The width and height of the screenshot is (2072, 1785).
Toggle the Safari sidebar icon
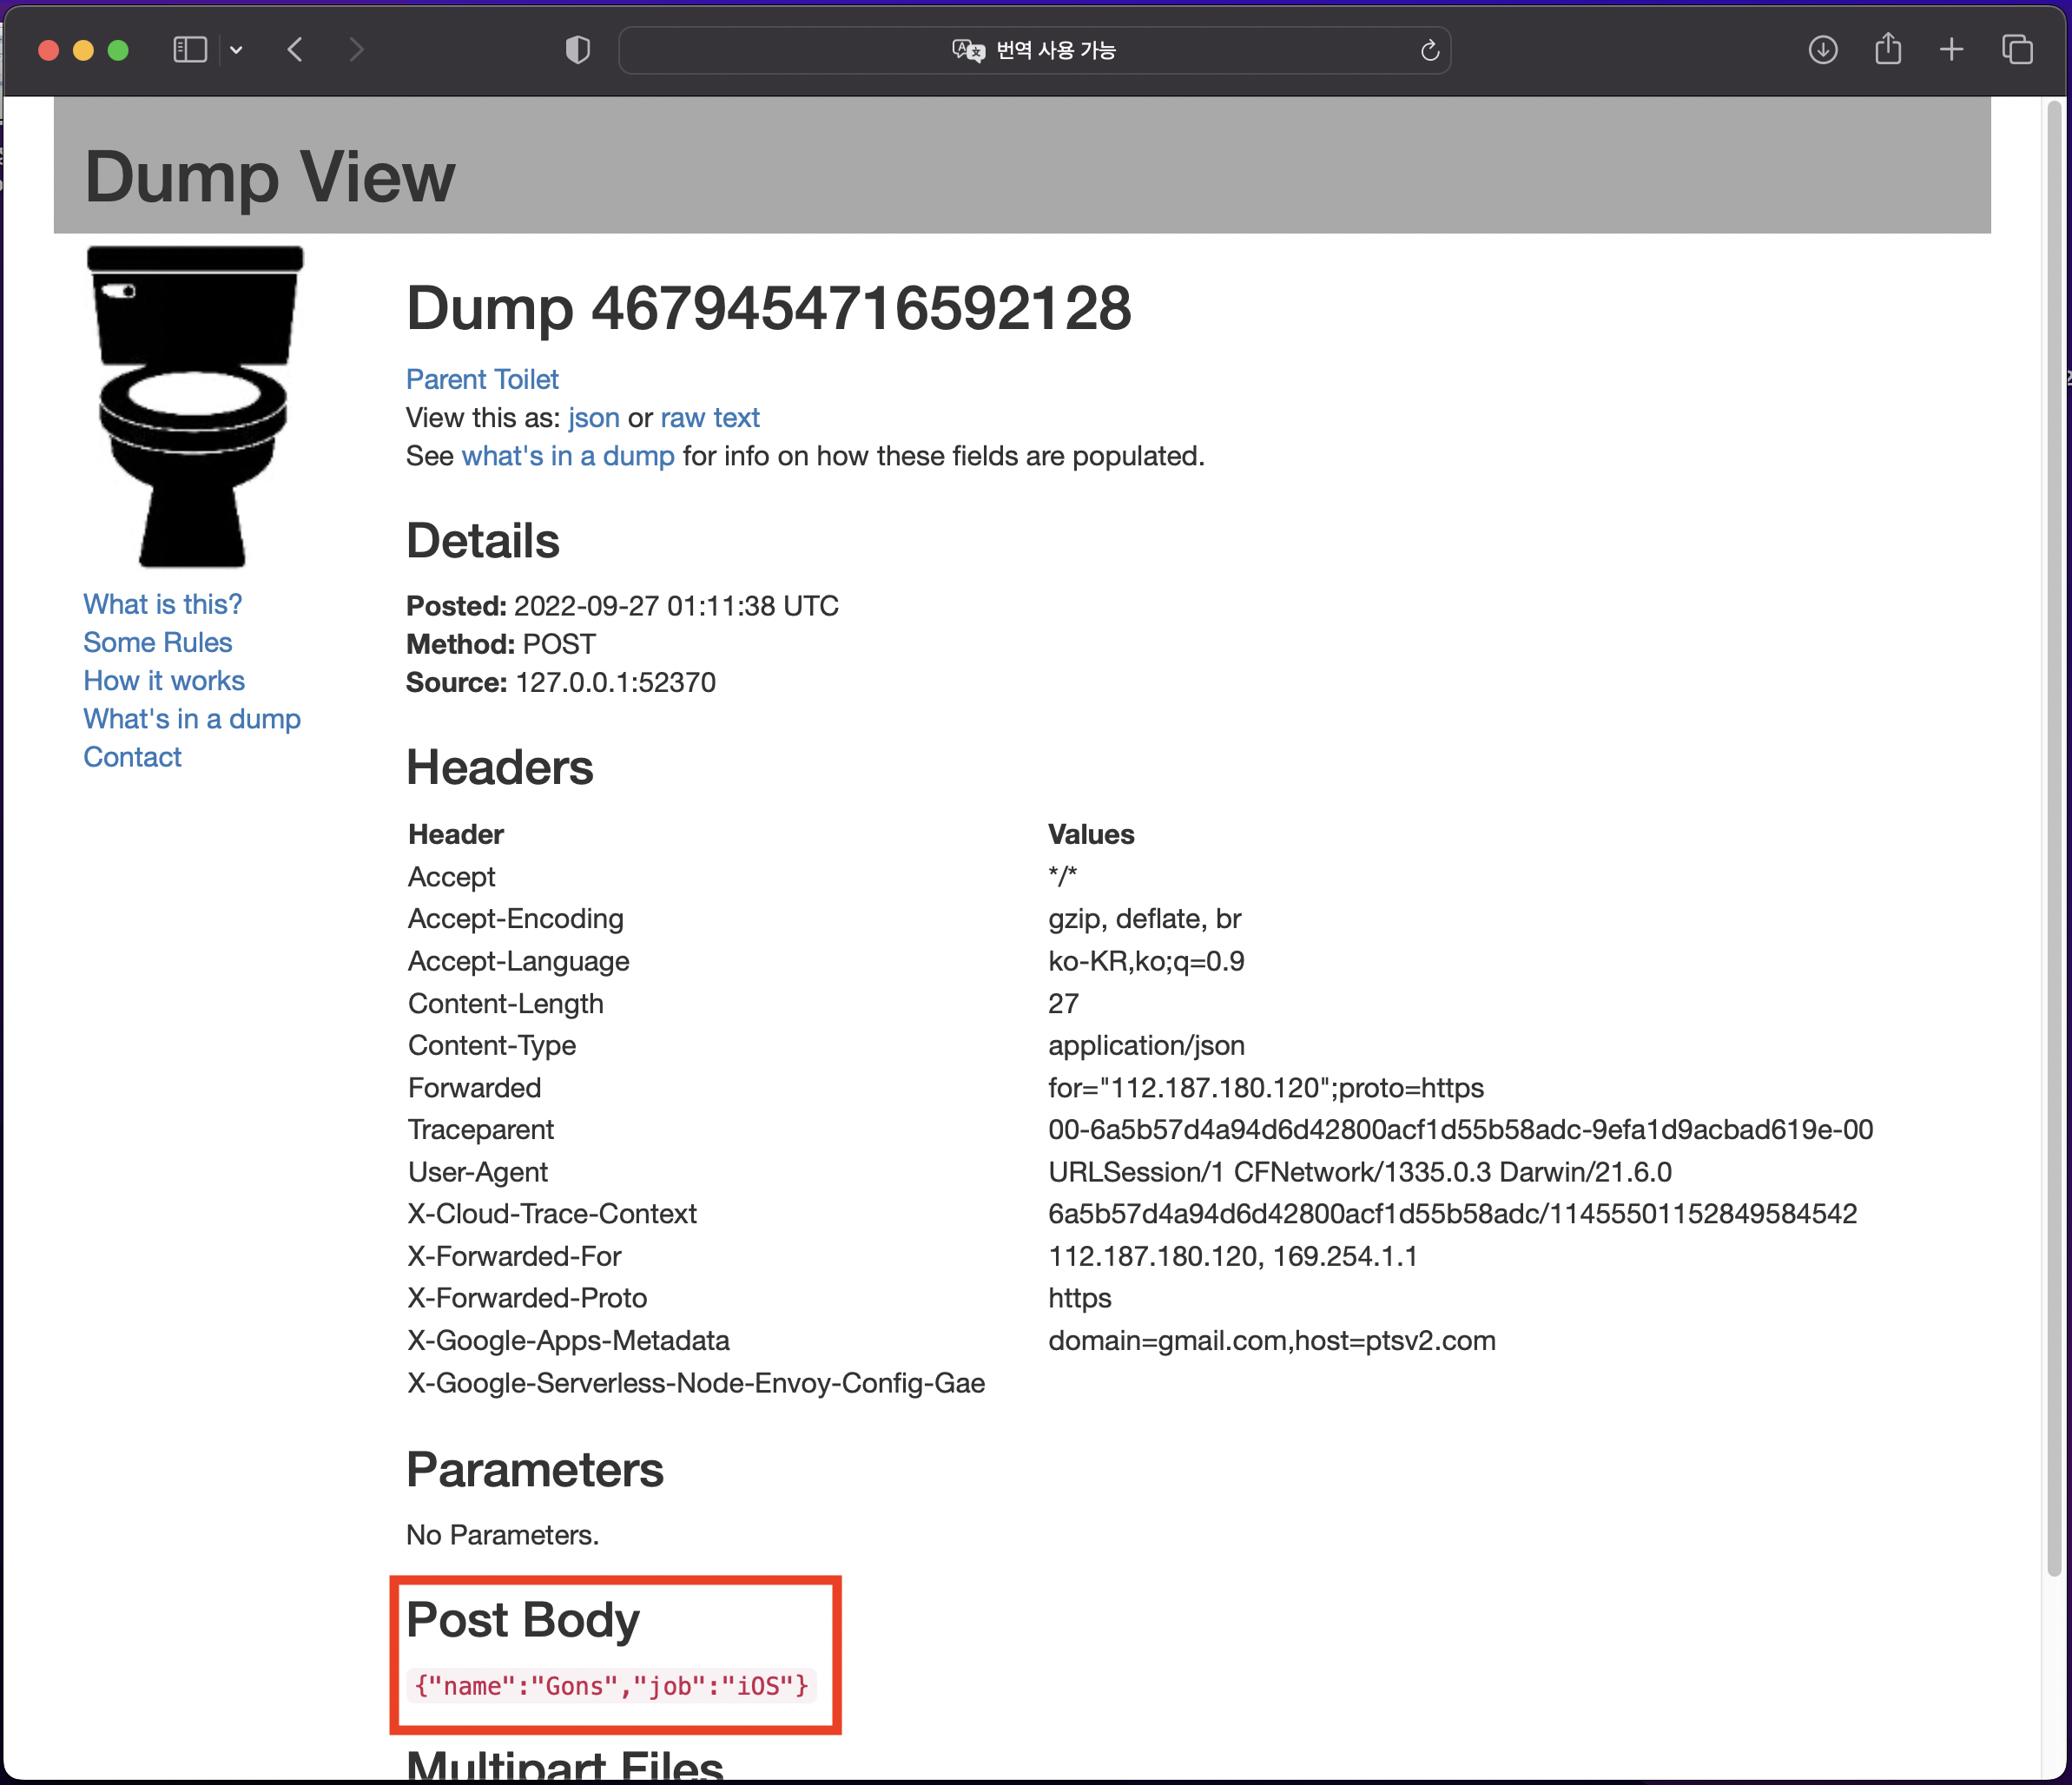click(x=189, y=50)
